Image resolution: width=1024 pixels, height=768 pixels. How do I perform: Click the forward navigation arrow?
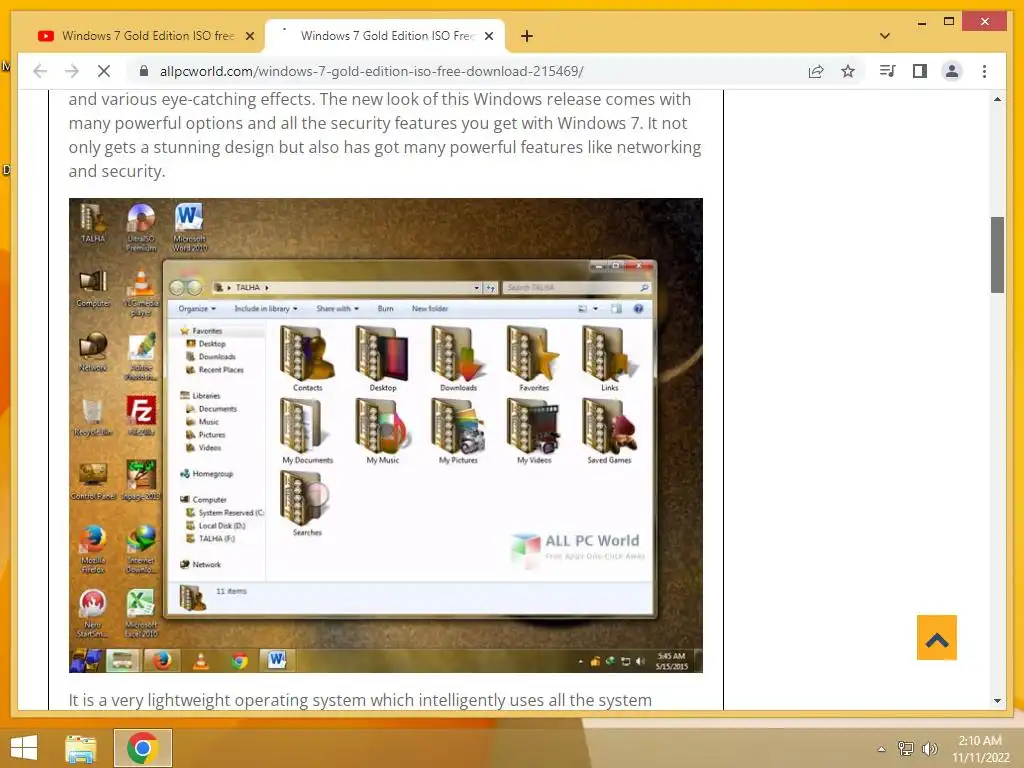(x=72, y=71)
